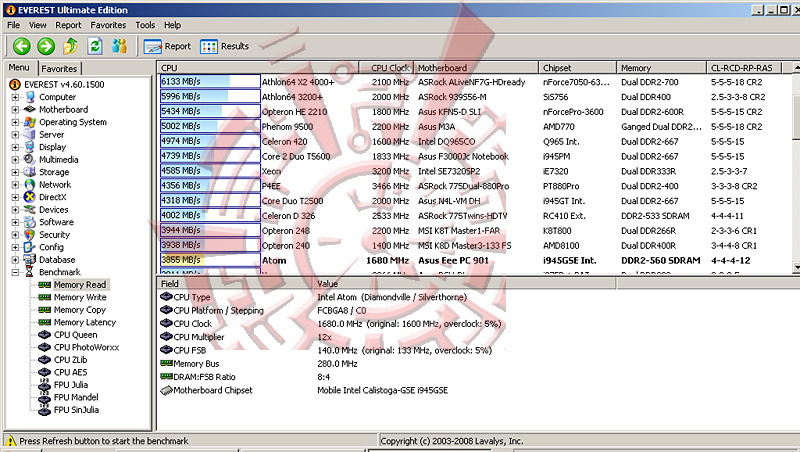Select the Config icon in tree
This screenshot has width=800, height=452.
[x=30, y=247]
